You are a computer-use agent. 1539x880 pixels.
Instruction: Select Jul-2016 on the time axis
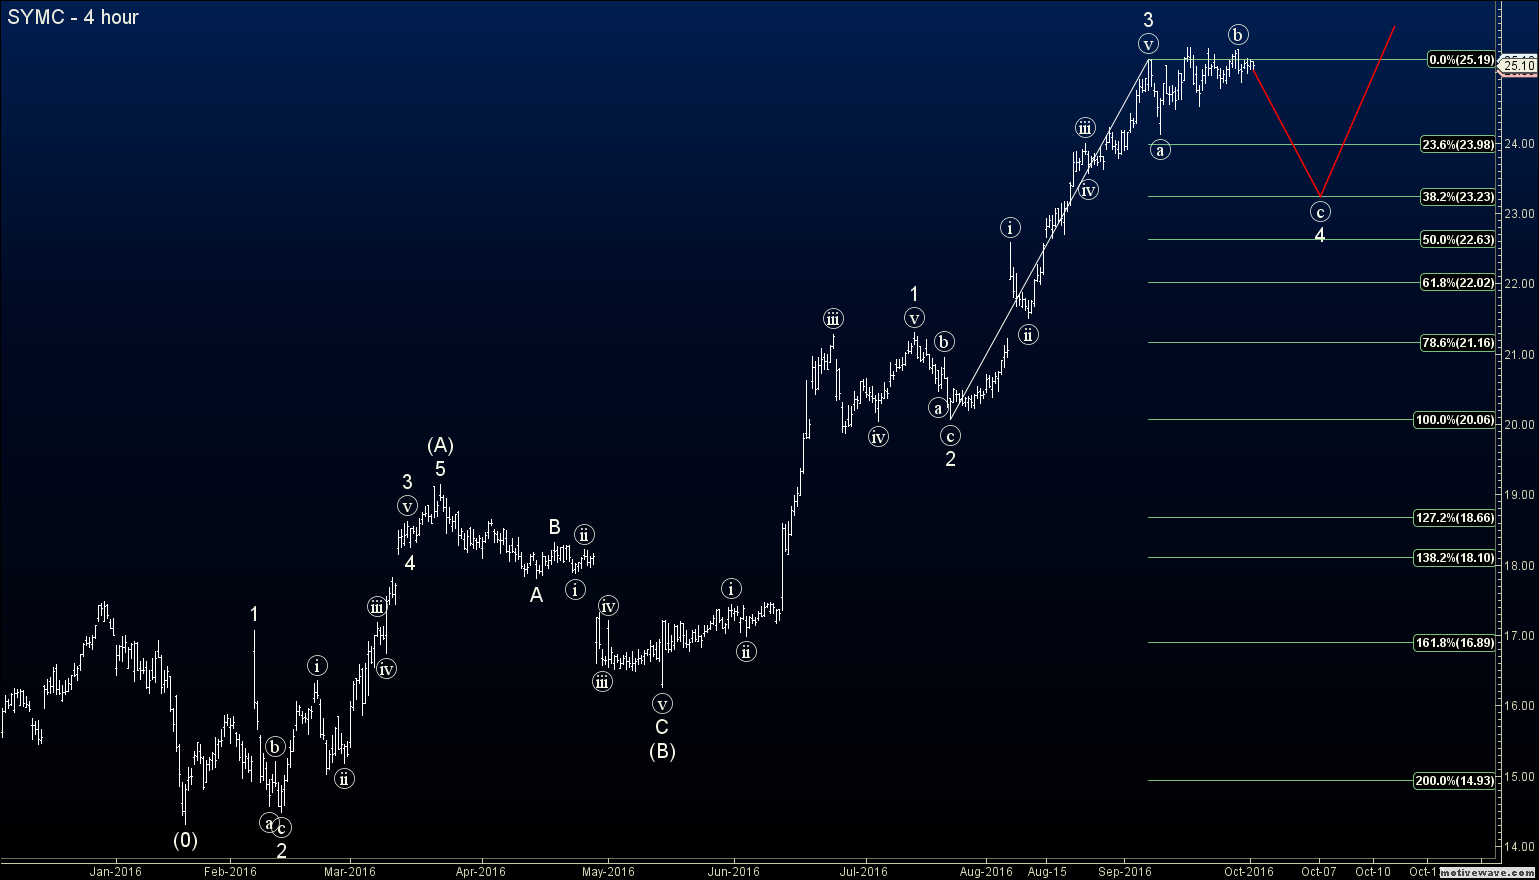pyautogui.click(x=864, y=871)
